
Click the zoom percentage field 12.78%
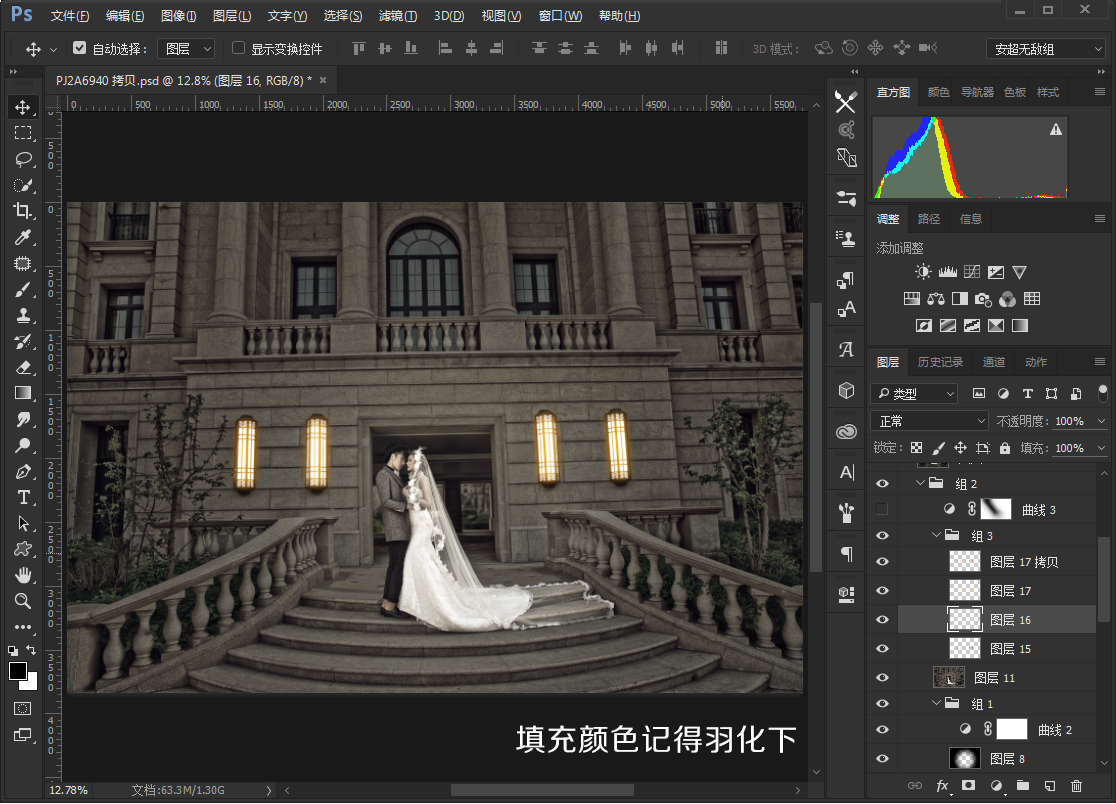point(68,790)
